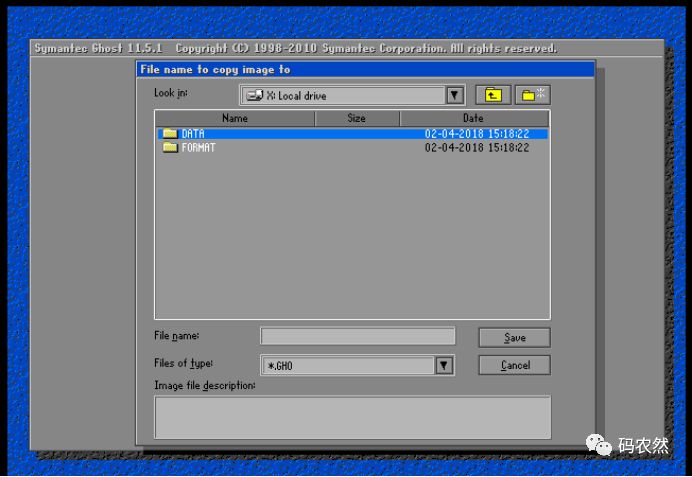Sort by the Size column header
Viewport: 692px width, 477px height.
coord(357,118)
